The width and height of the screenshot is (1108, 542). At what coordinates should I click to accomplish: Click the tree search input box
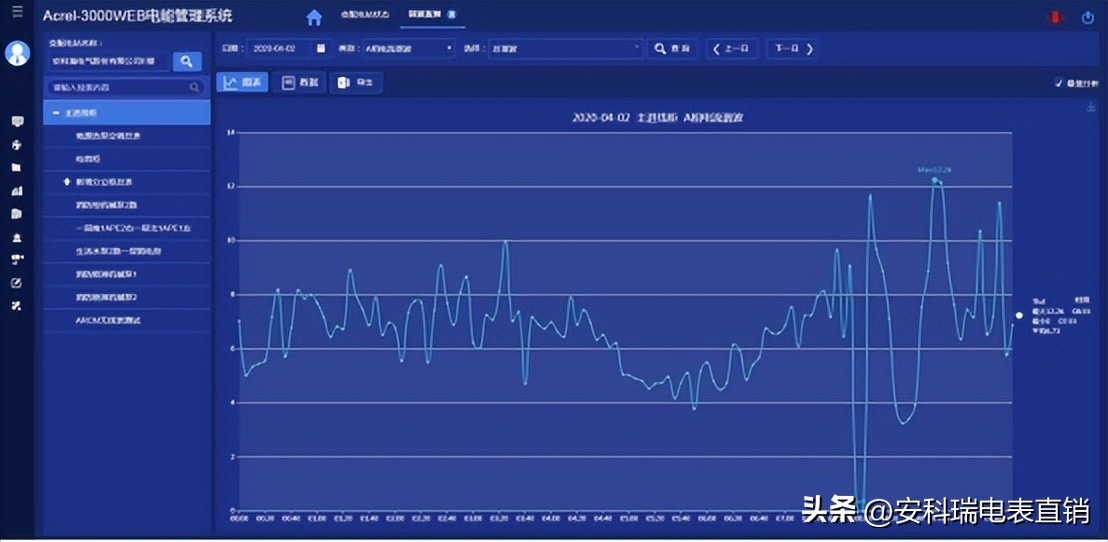coord(125,88)
